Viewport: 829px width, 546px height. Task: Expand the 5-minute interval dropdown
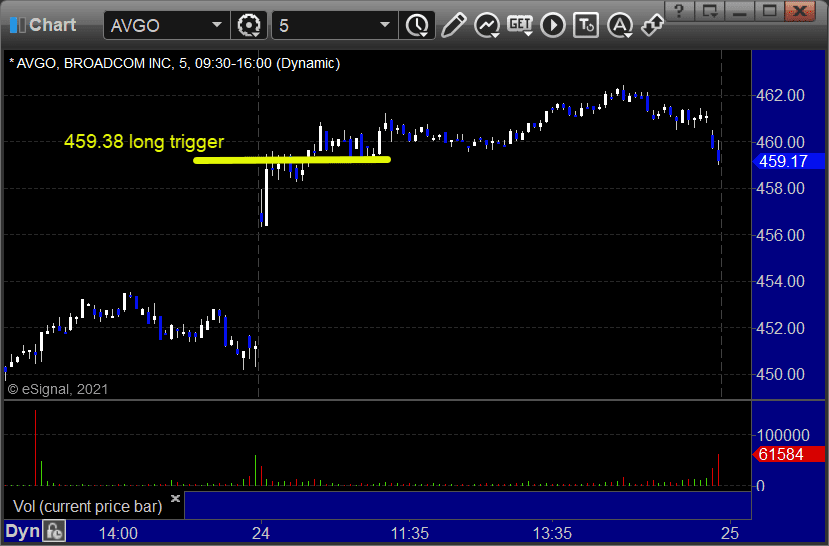click(x=385, y=25)
